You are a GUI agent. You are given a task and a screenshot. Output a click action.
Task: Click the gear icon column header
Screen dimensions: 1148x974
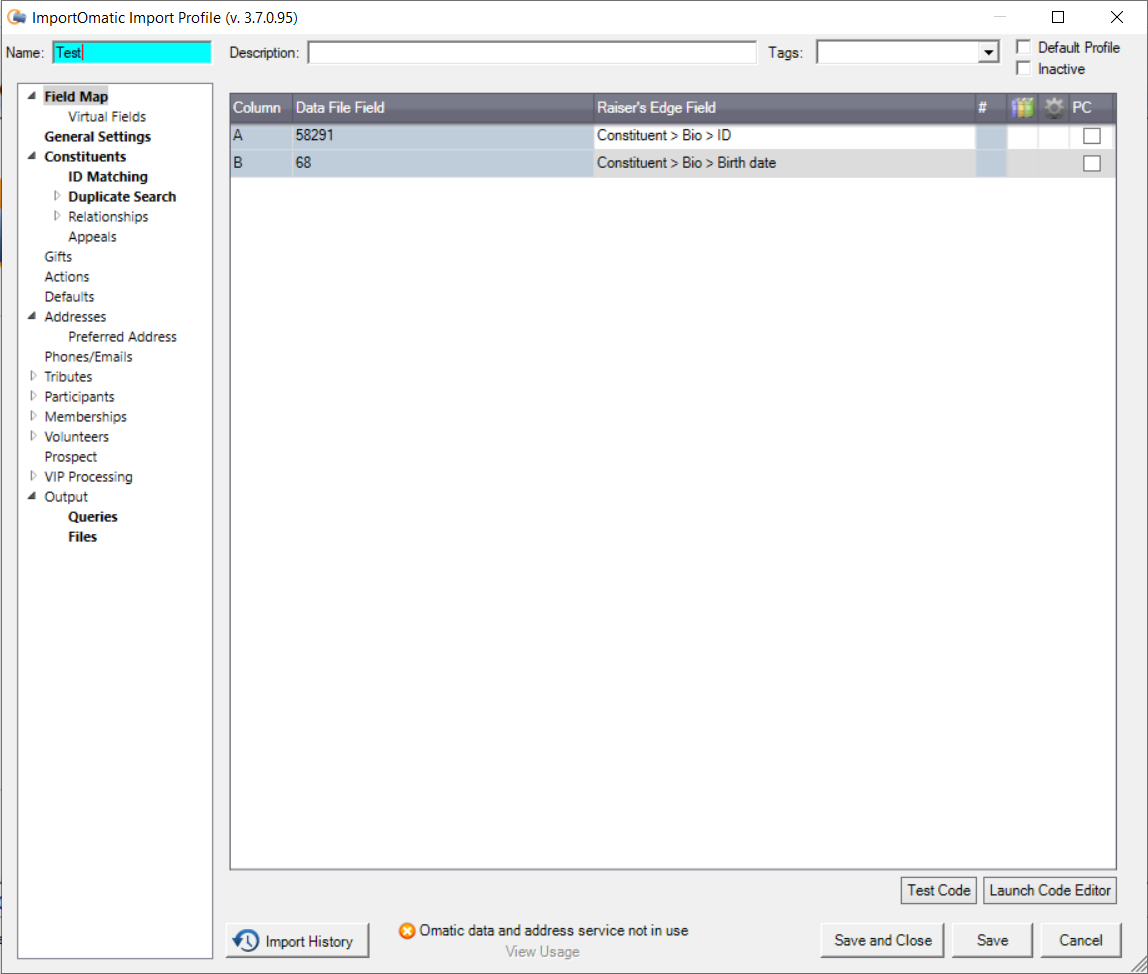1053,108
